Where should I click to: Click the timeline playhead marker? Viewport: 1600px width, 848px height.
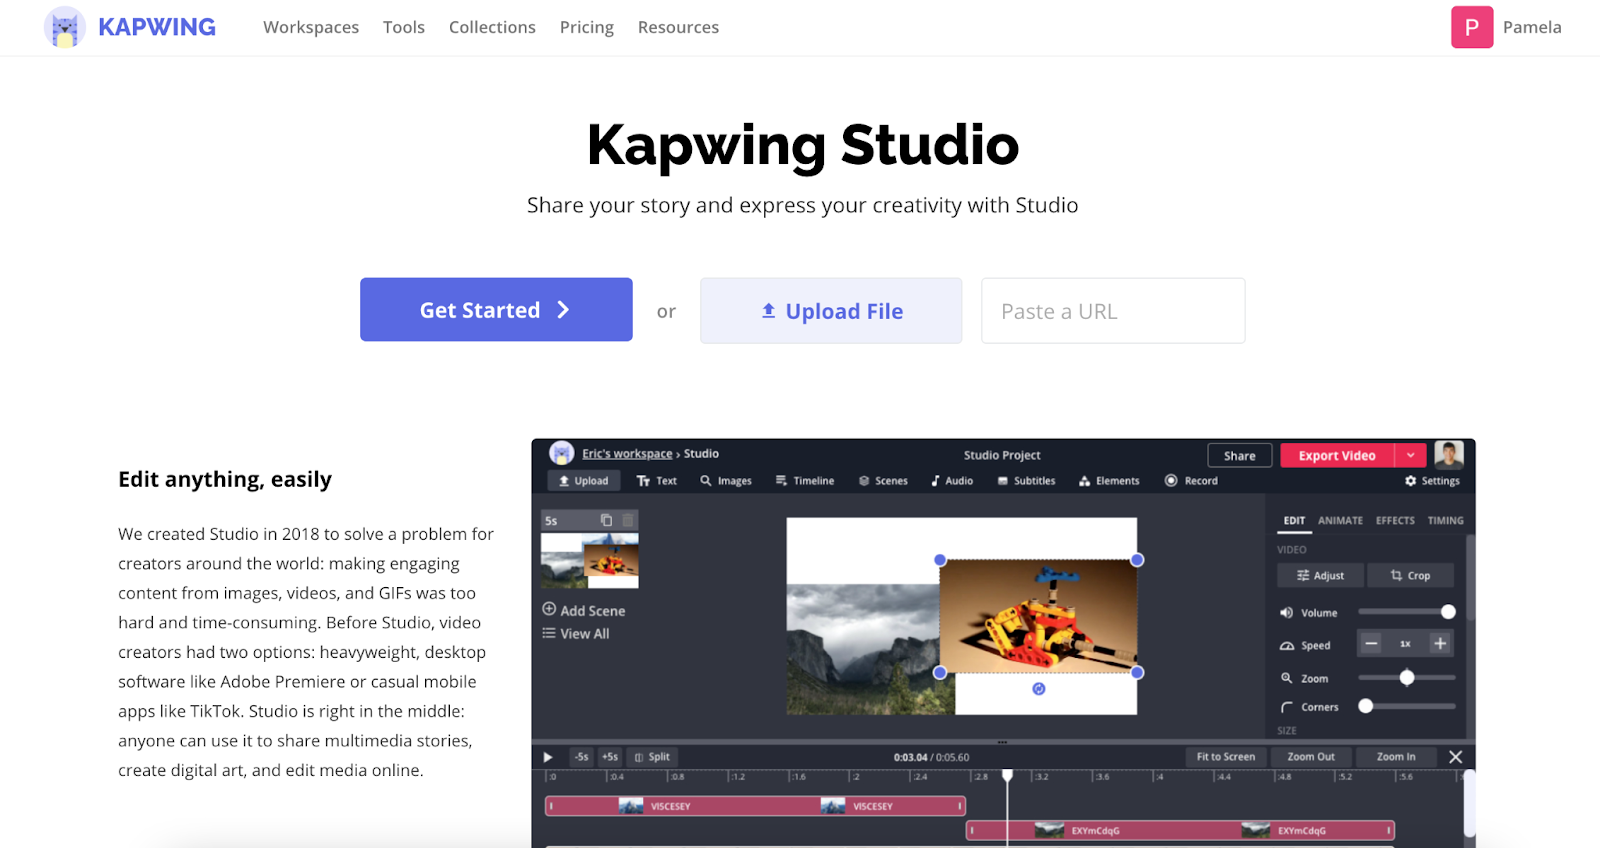(x=1007, y=776)
